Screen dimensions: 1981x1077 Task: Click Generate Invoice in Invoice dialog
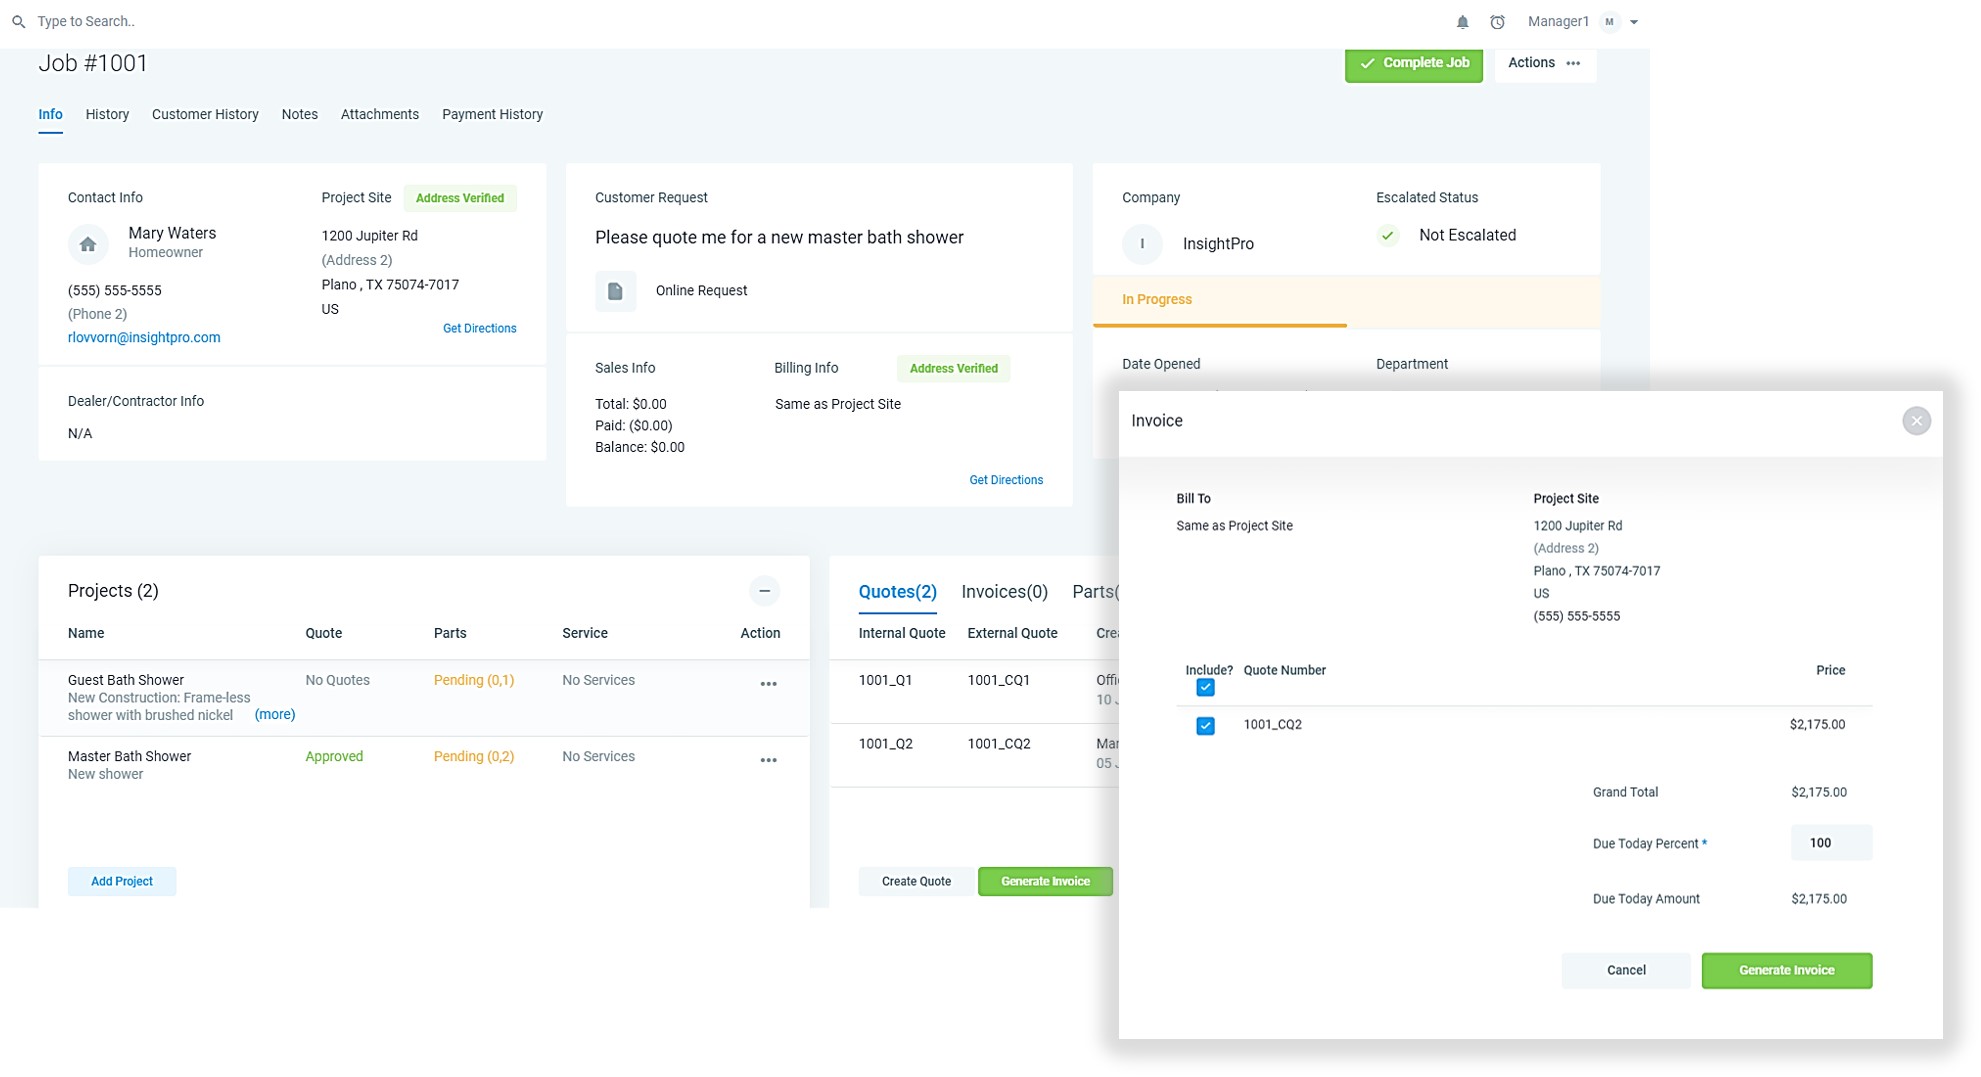click(x=1786, y=970)
